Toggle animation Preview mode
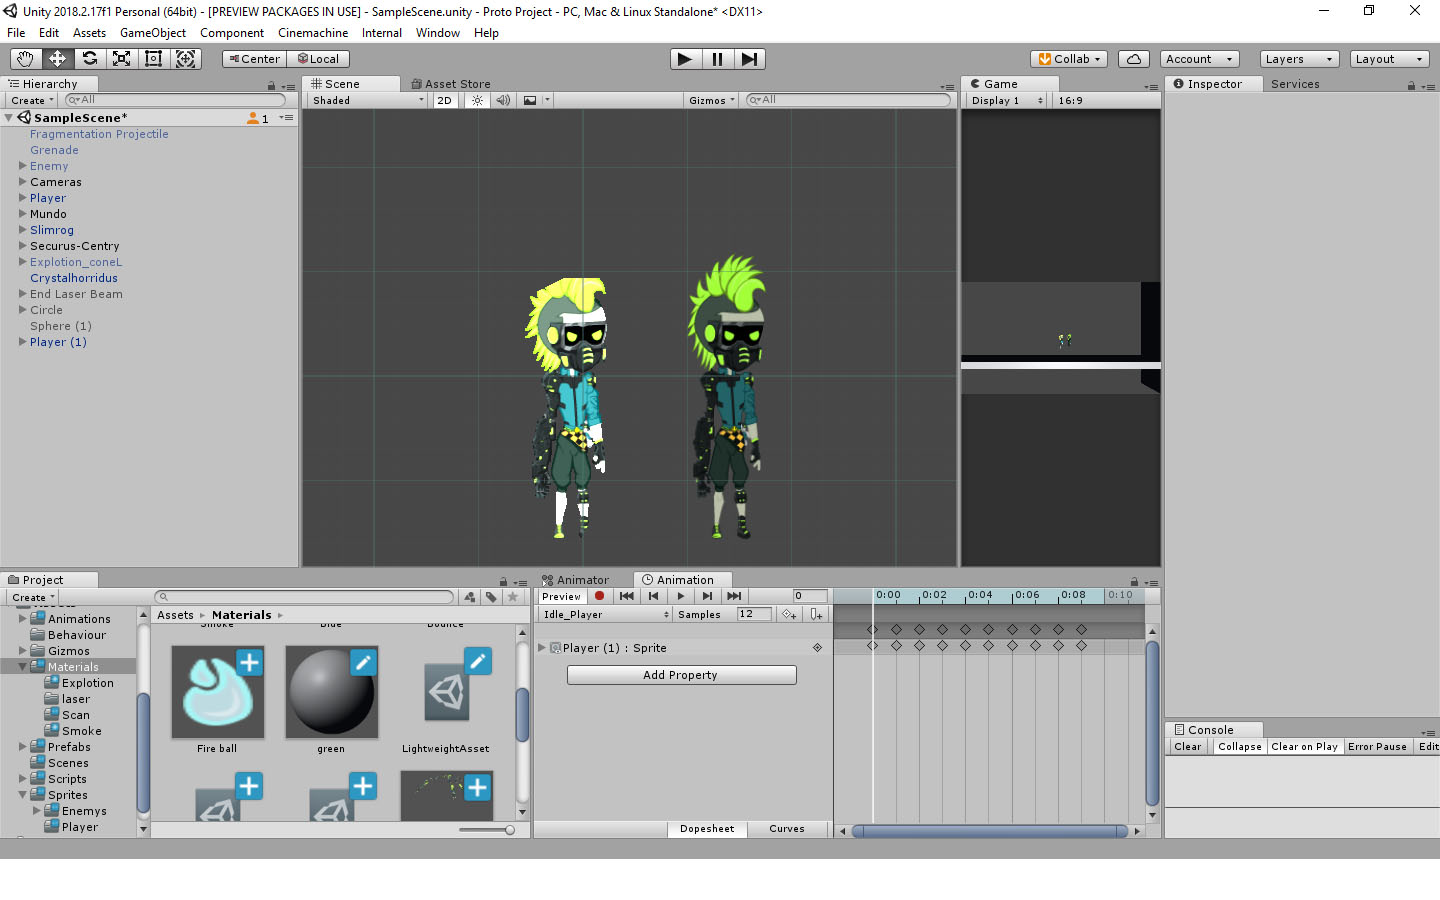1440x900 pixels. click(x=562, y=596)
